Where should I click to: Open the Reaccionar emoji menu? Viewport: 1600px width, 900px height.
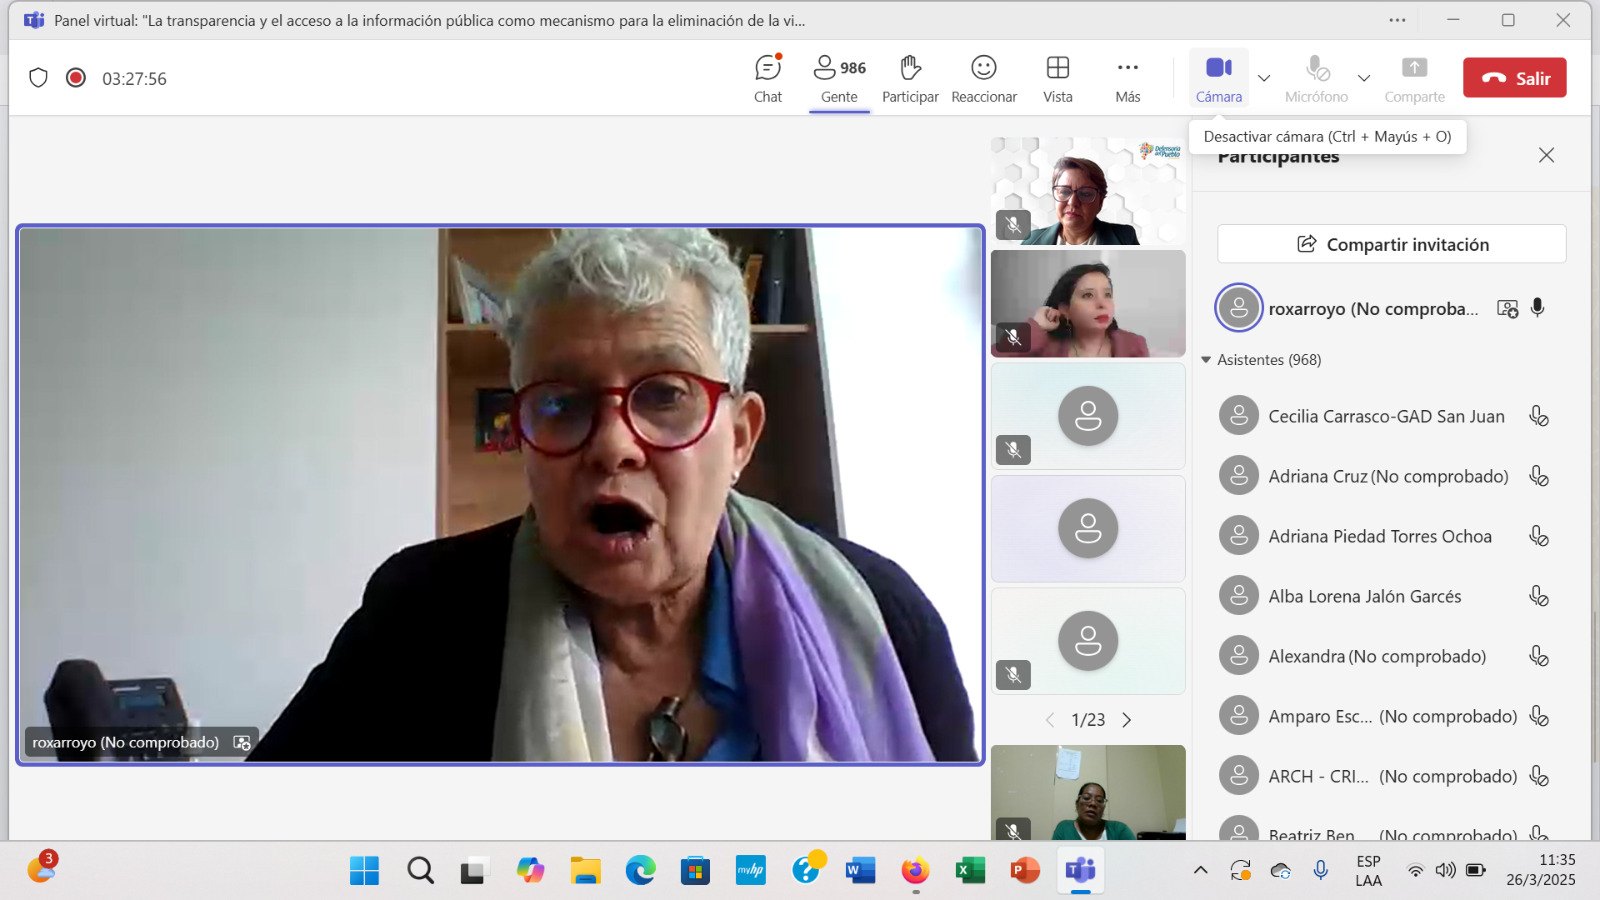[983, 78]
